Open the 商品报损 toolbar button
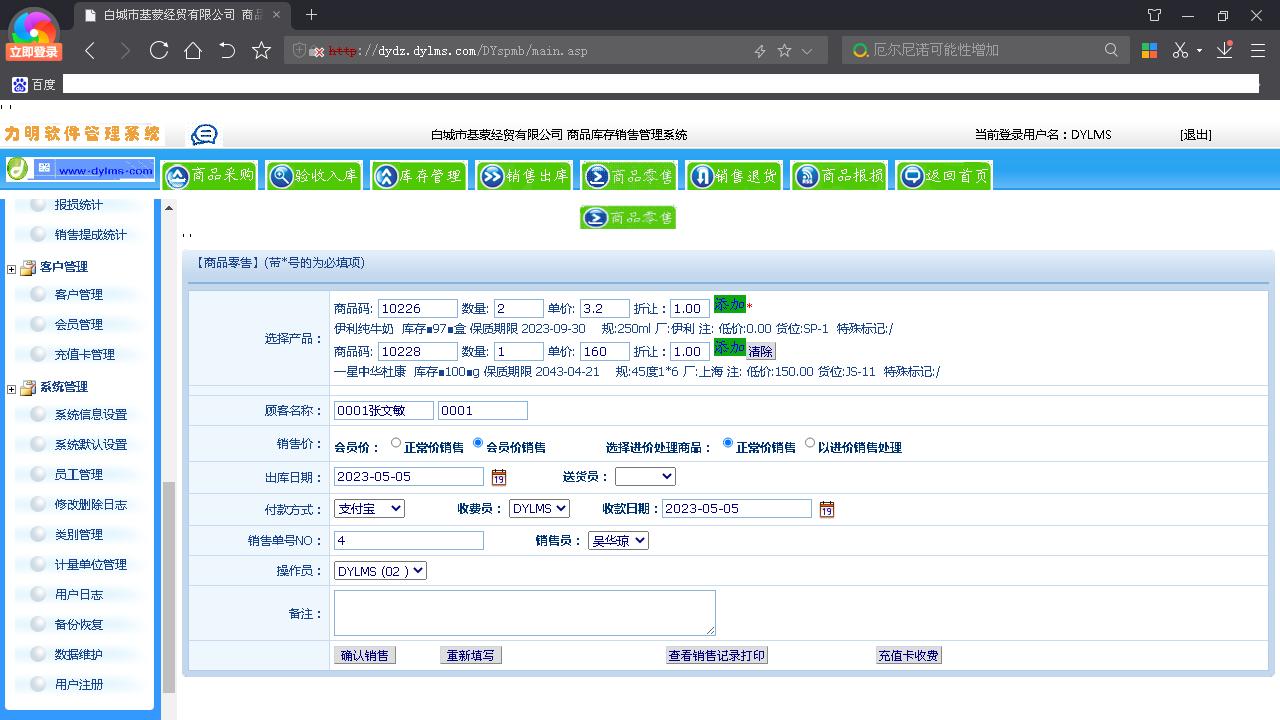 coord(839,176)
